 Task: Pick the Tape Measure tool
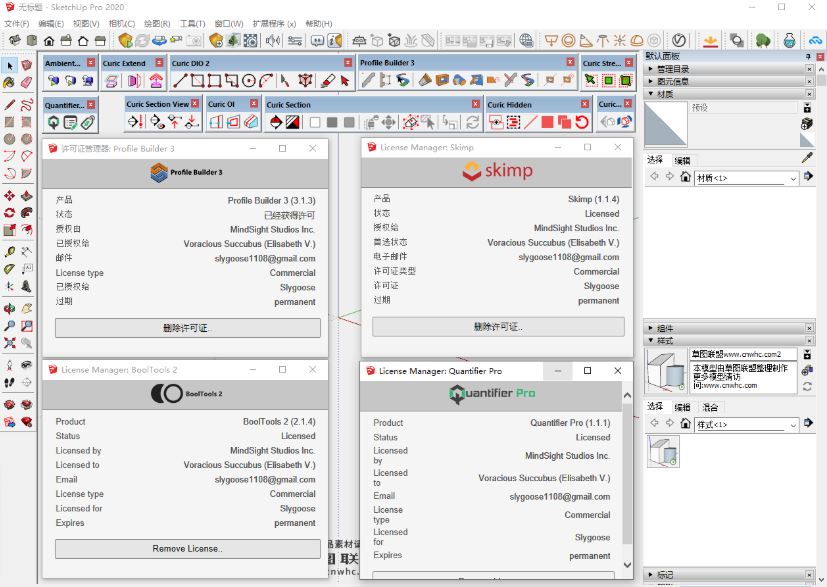pyautogui.click(x=9, y=252)
